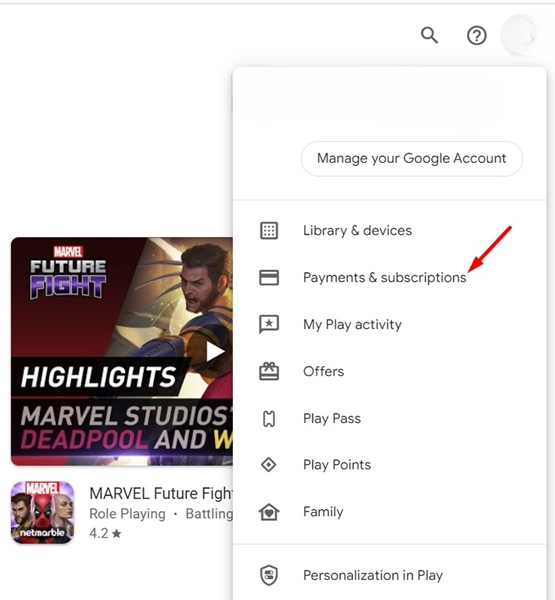The height and width of the screenshot is (600, 555).
Task: Select Payments & subscriptions menu entry
Action: pyautogui.click(x=390, y=277)
